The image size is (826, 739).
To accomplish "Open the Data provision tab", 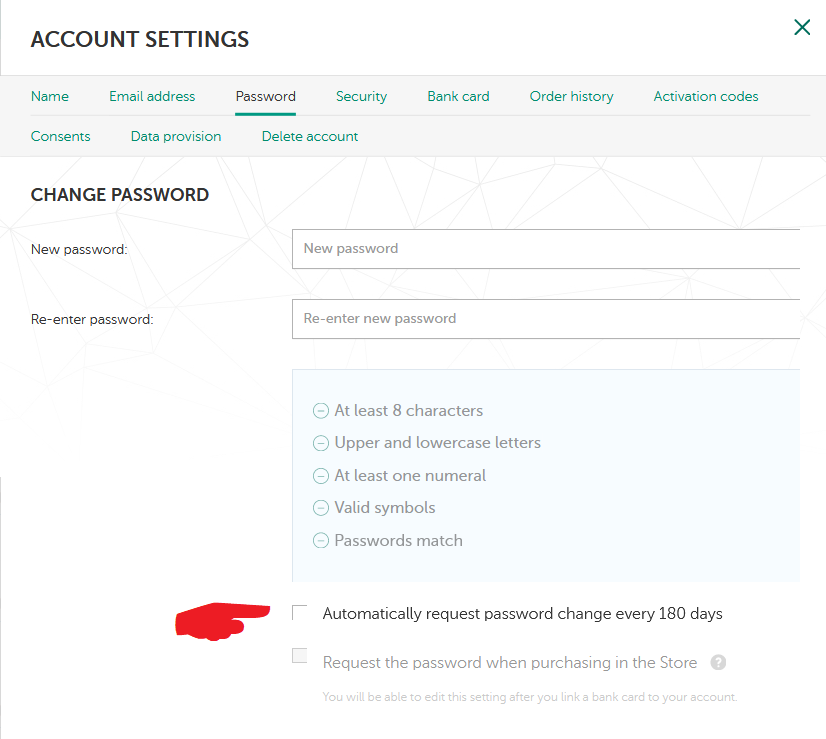I will tap(176, 136).
